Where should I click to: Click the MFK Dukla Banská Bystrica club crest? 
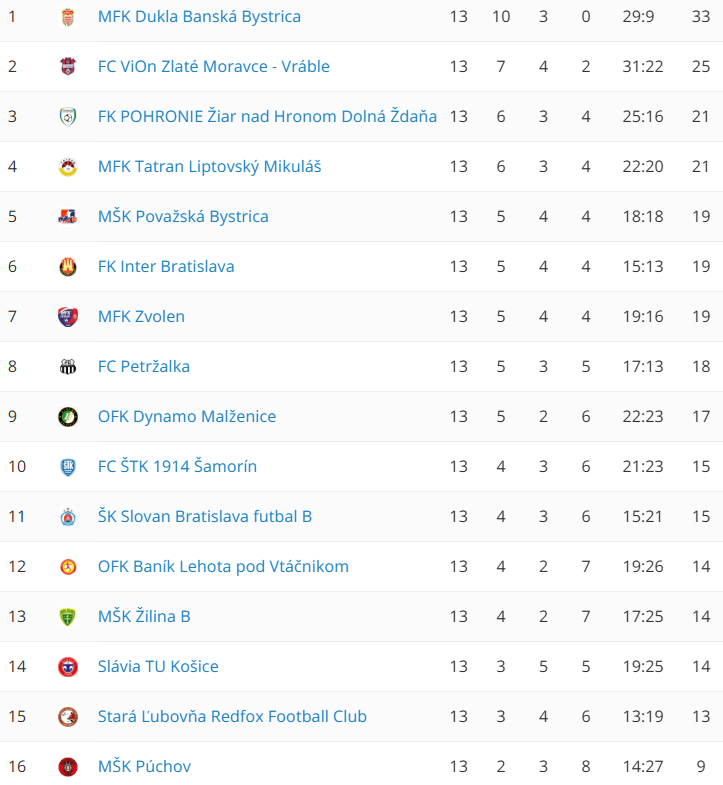(x=68, y=17)
